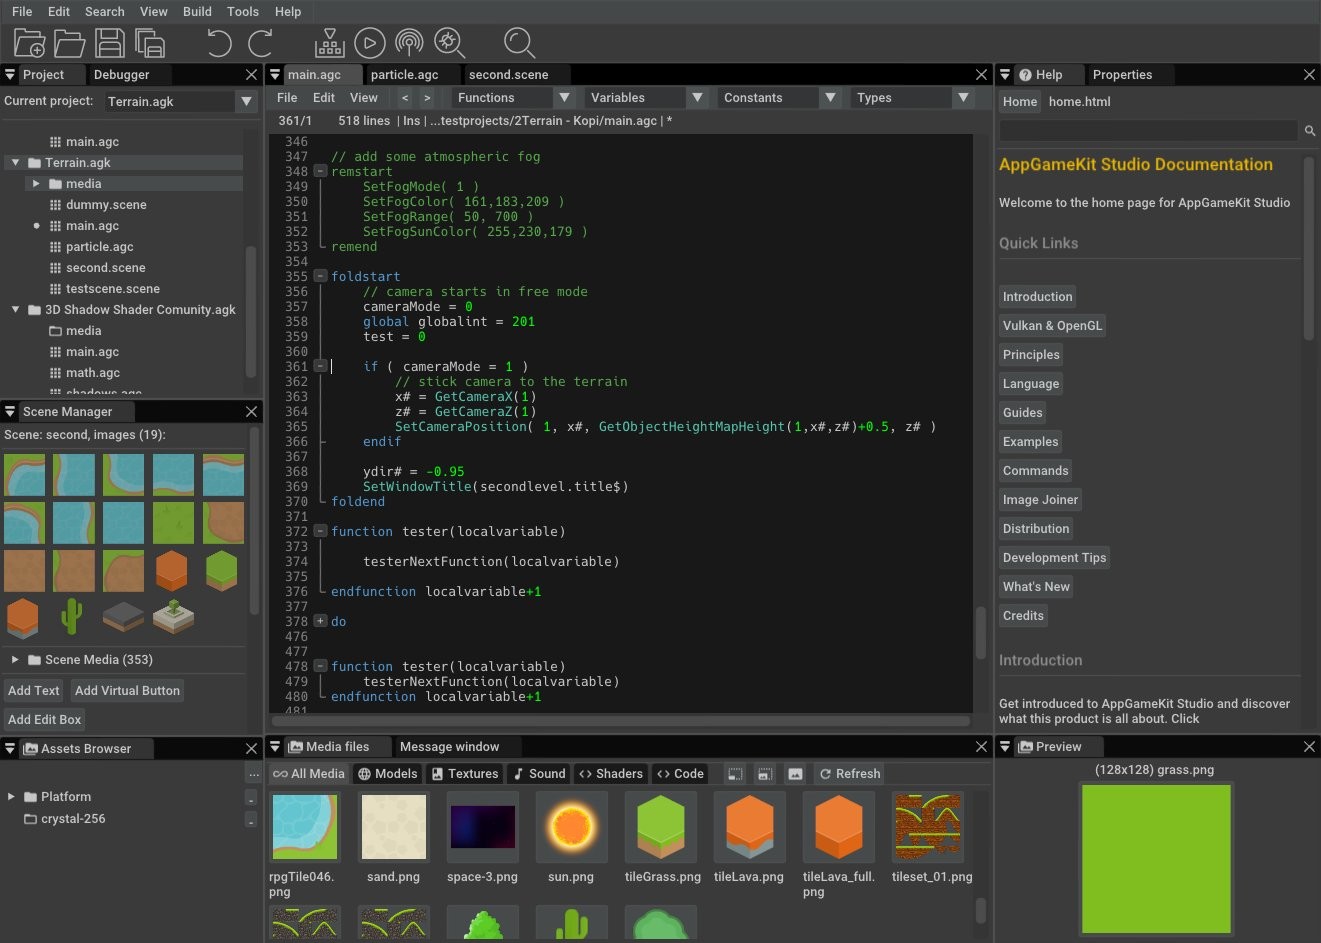1321x943 pixels.
Task: Toggle the Textures media filter
Action: click(x=465, y=774)
